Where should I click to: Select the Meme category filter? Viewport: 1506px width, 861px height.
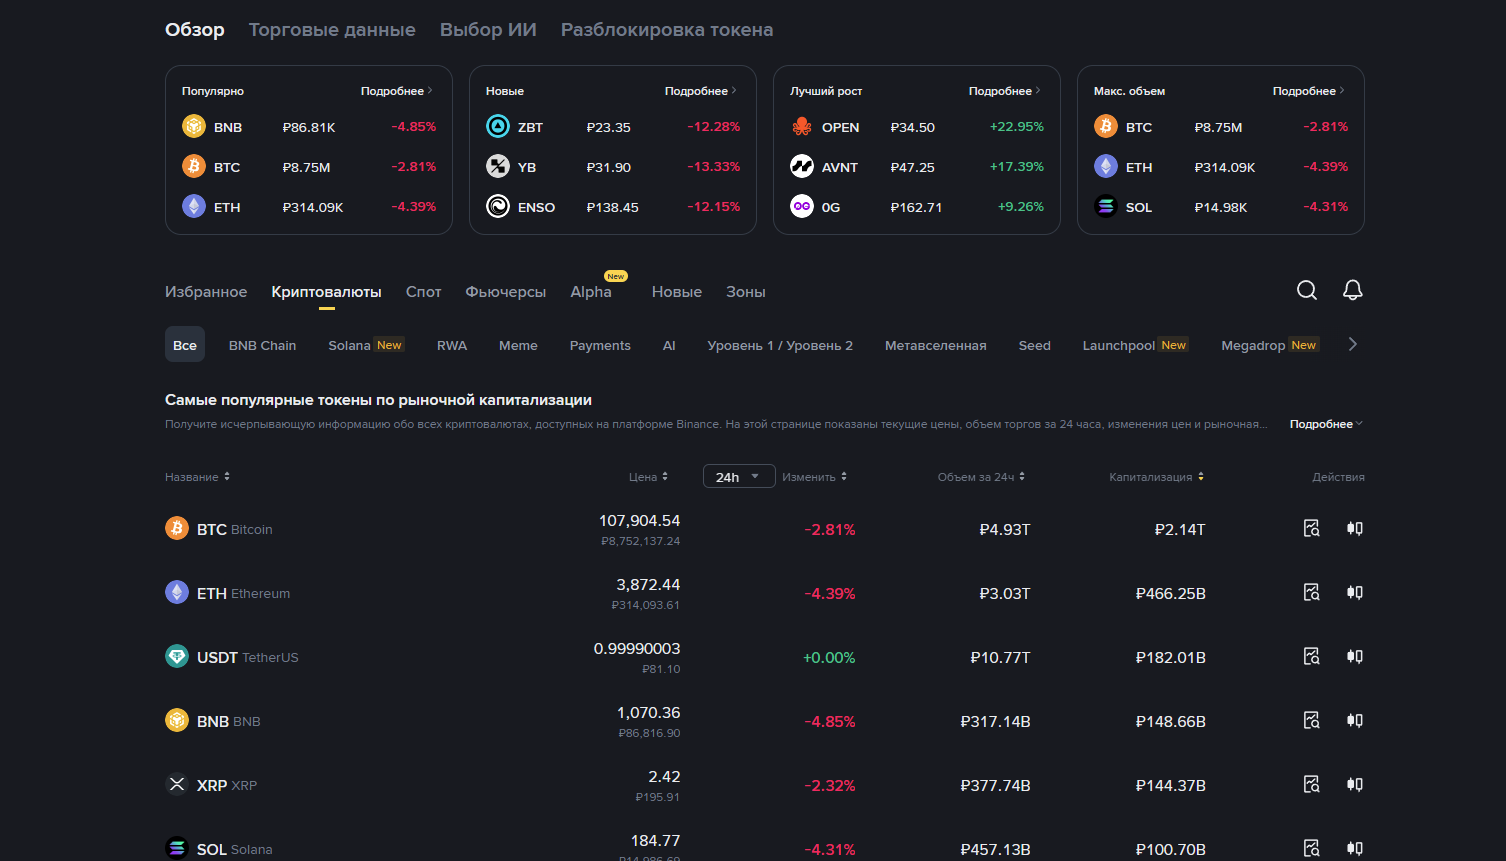click(x=518, y=345)
